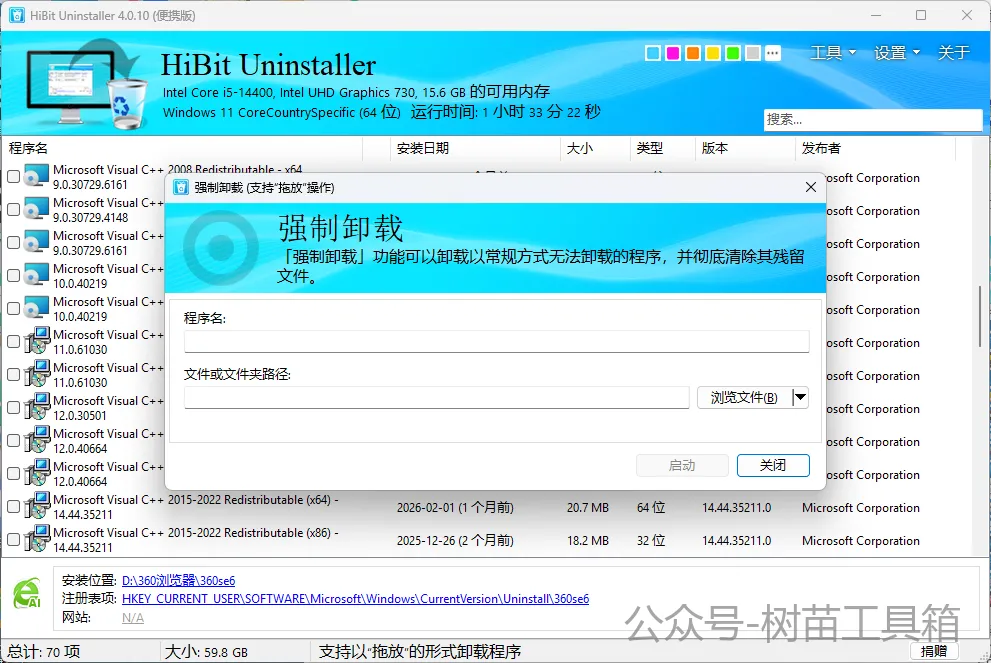Expand the 浏览文件 dropdown arrow
The image size is (991, 663).
800,398
